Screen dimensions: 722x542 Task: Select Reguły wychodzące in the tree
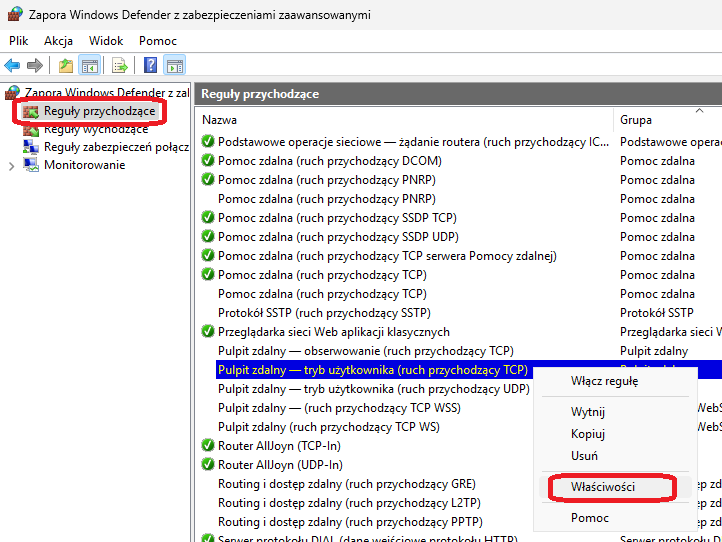click(x=95, y=129)
